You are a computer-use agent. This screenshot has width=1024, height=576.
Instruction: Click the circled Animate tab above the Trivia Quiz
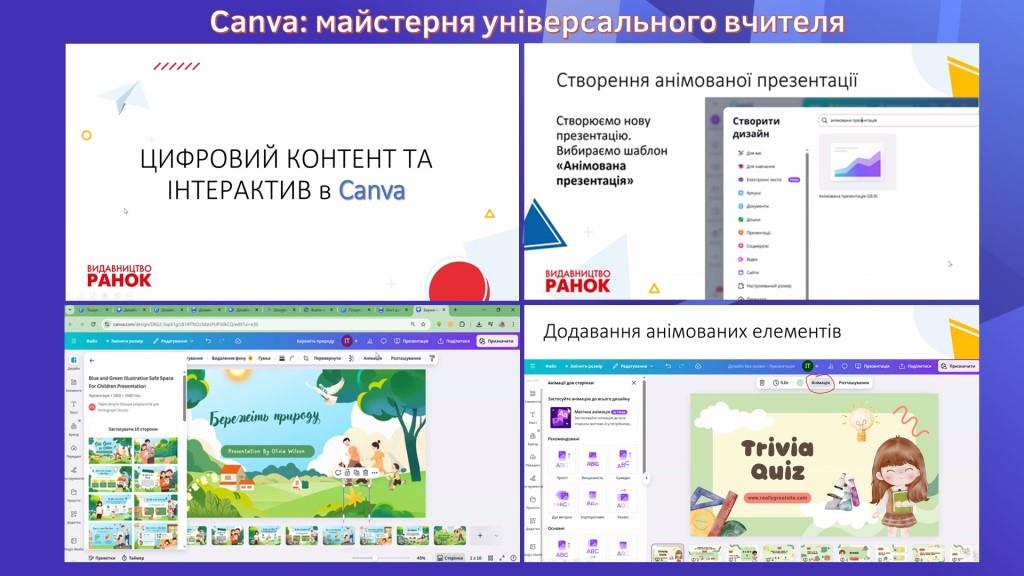coord(820,382)
